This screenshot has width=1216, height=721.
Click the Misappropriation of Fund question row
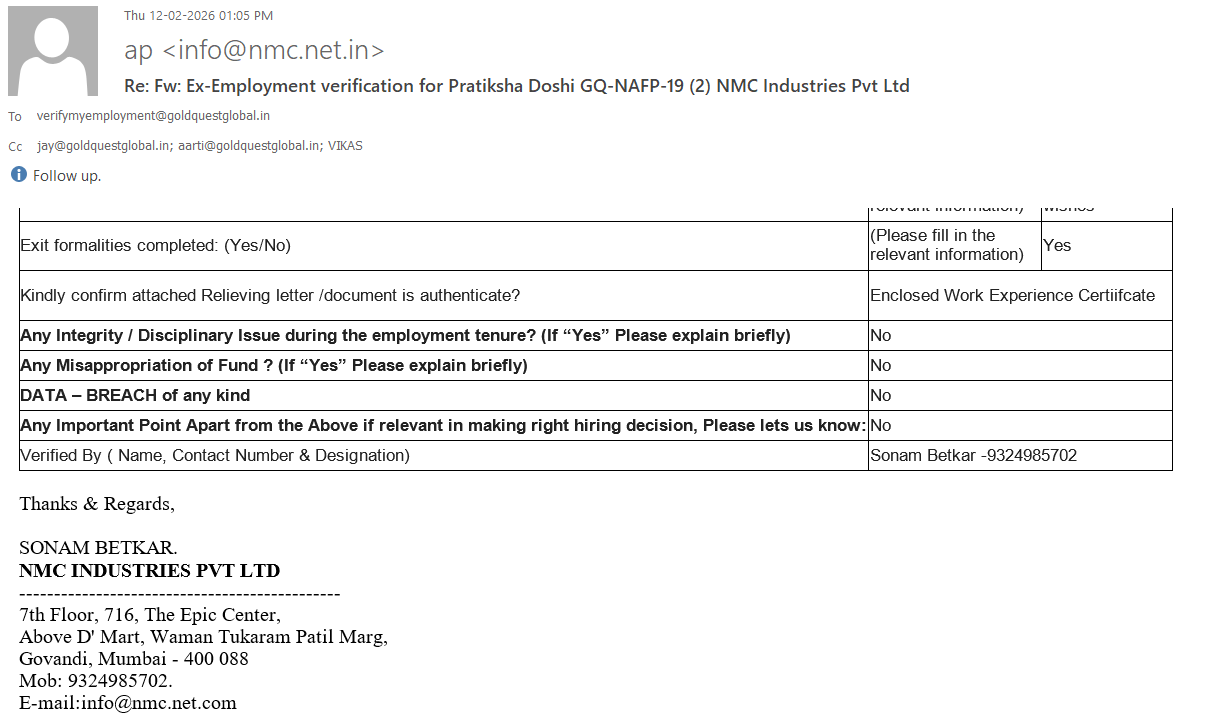click(273, 366)
